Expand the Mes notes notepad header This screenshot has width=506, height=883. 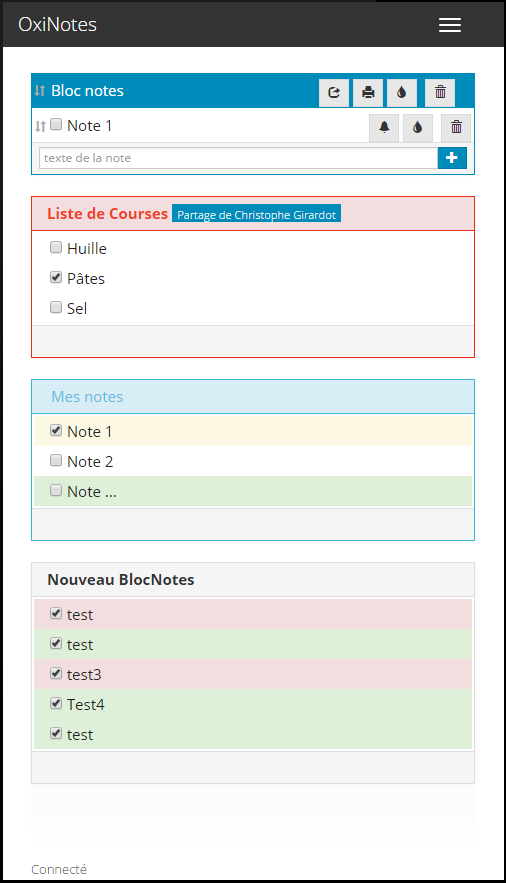click(253, 397)
